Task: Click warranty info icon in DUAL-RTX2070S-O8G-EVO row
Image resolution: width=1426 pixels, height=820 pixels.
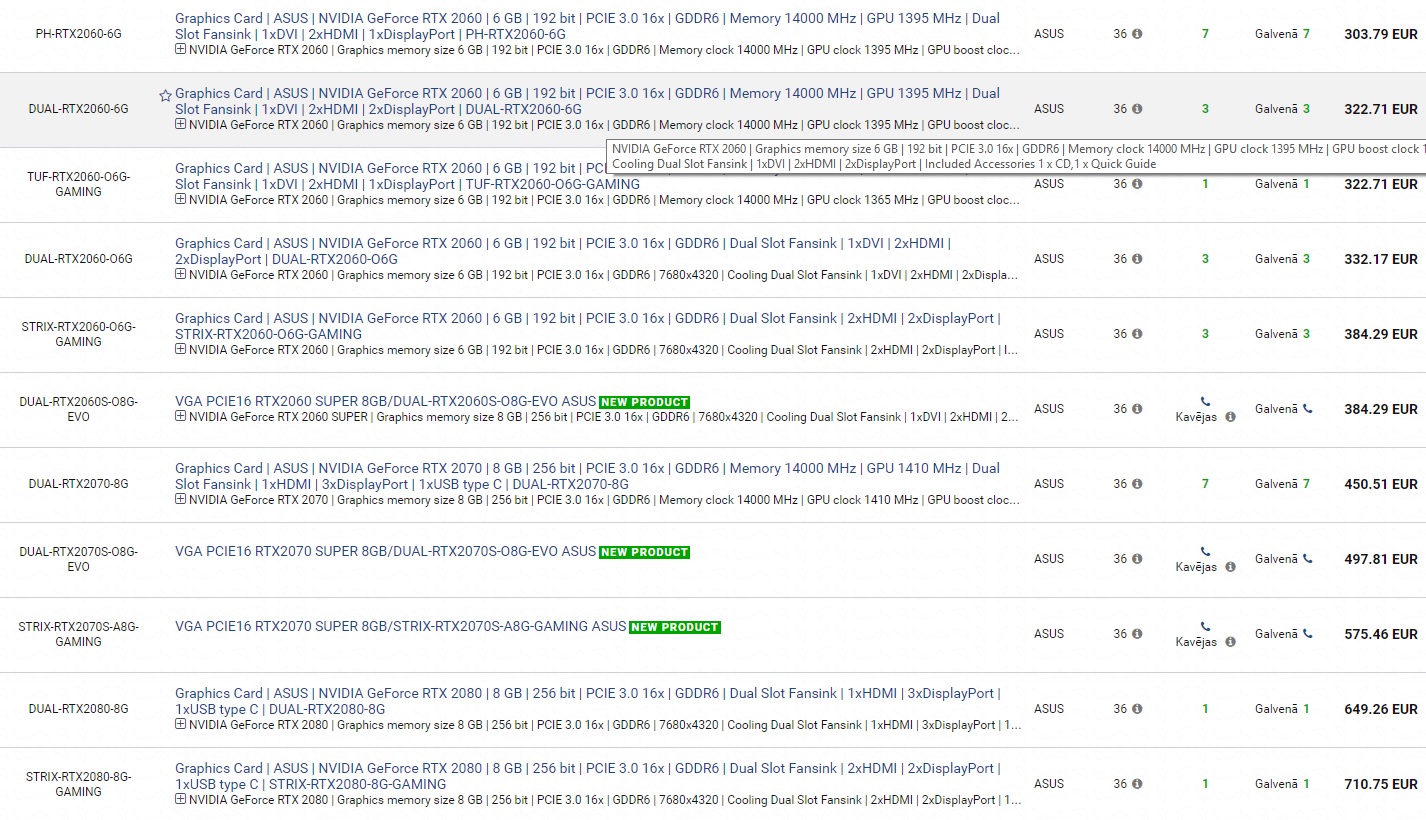Action: (x=1137, y=559)
